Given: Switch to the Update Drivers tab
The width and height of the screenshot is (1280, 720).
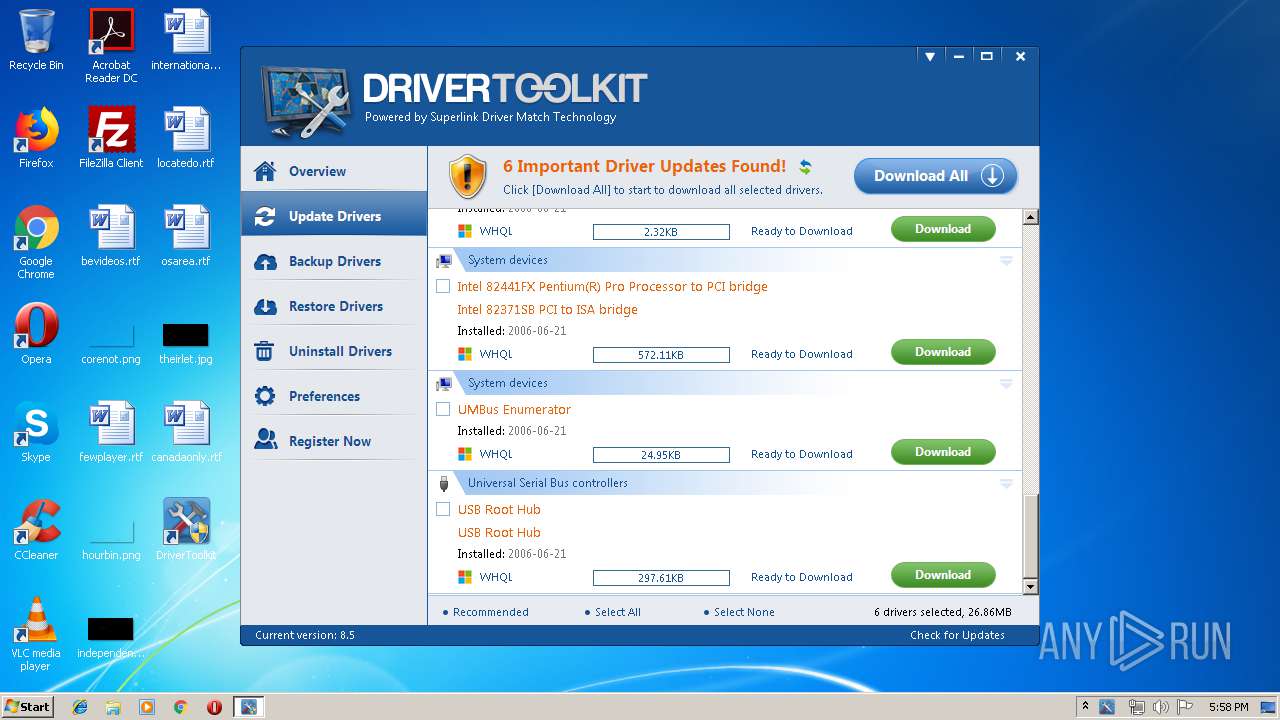Looking at the screenshot, I should pyautogui.click(x=334, y=216).
